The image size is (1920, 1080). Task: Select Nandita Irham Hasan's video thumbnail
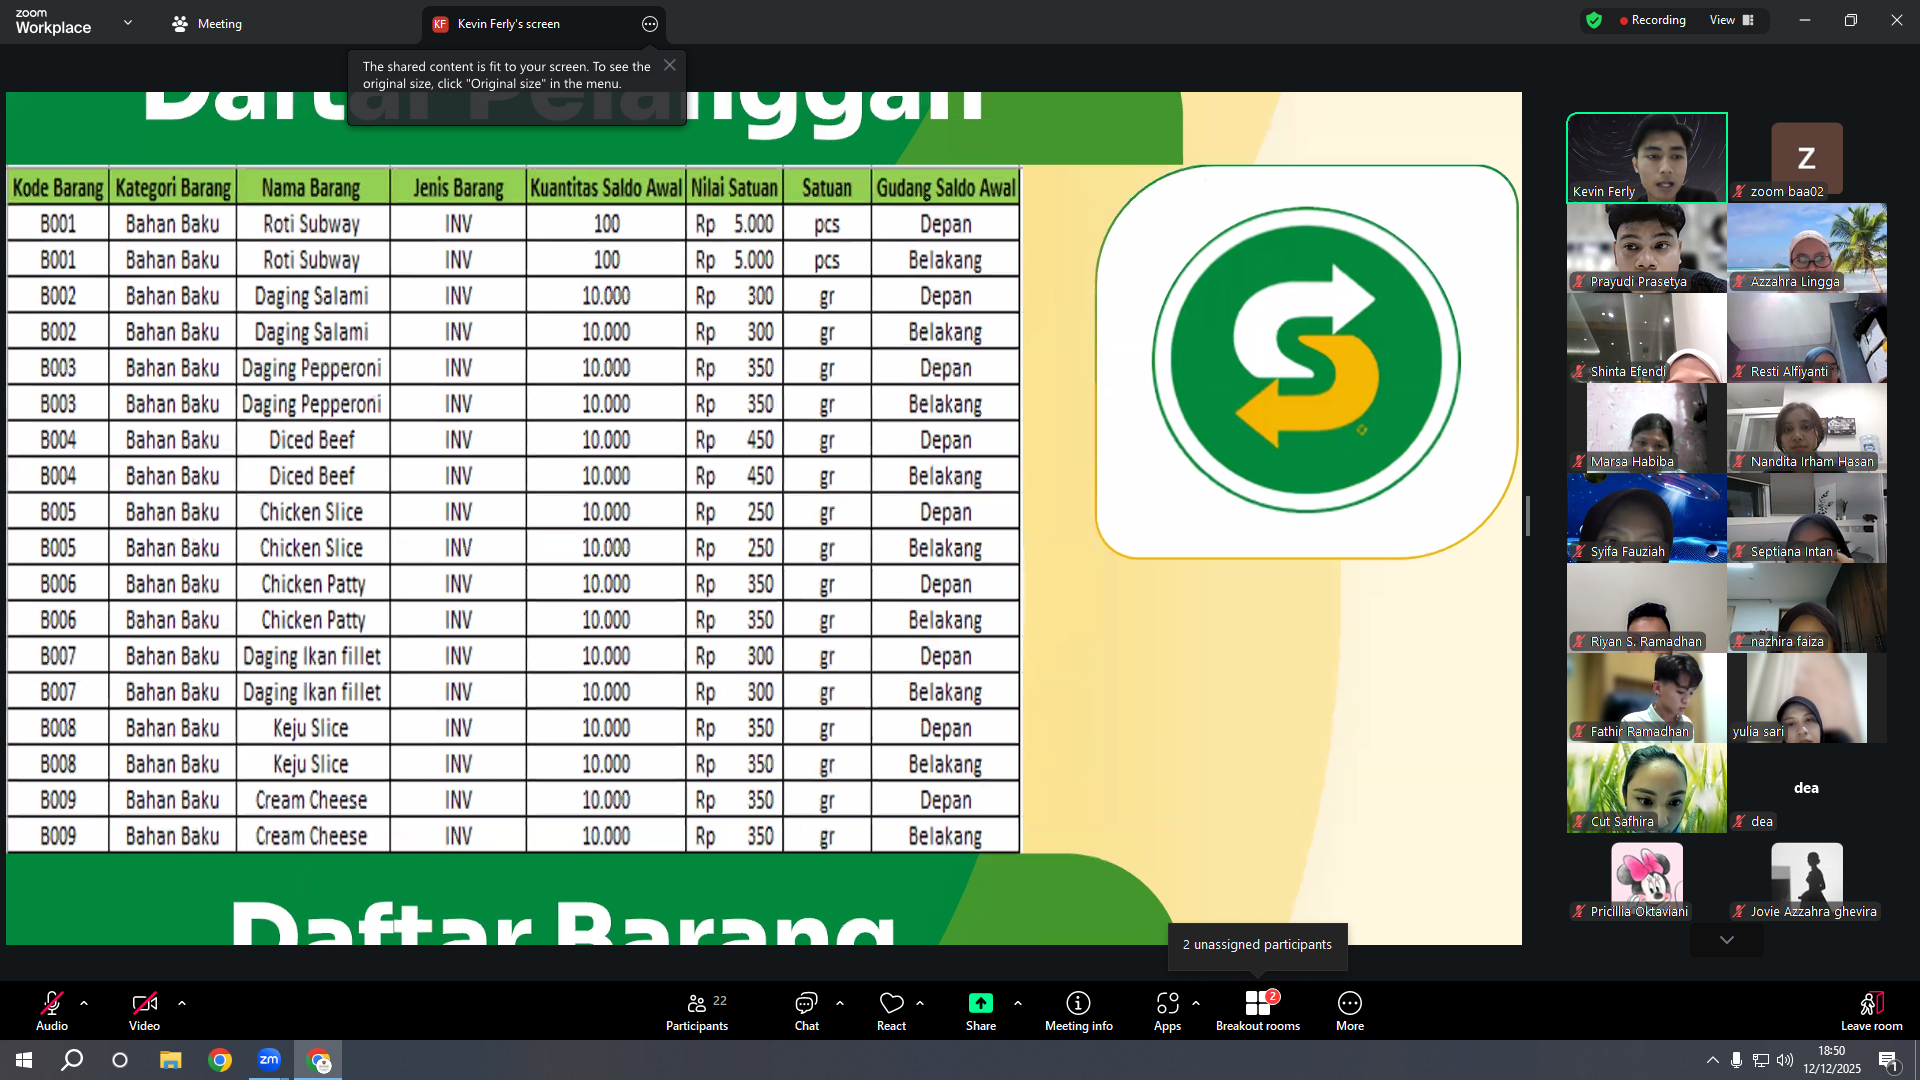pos(1807,428)
